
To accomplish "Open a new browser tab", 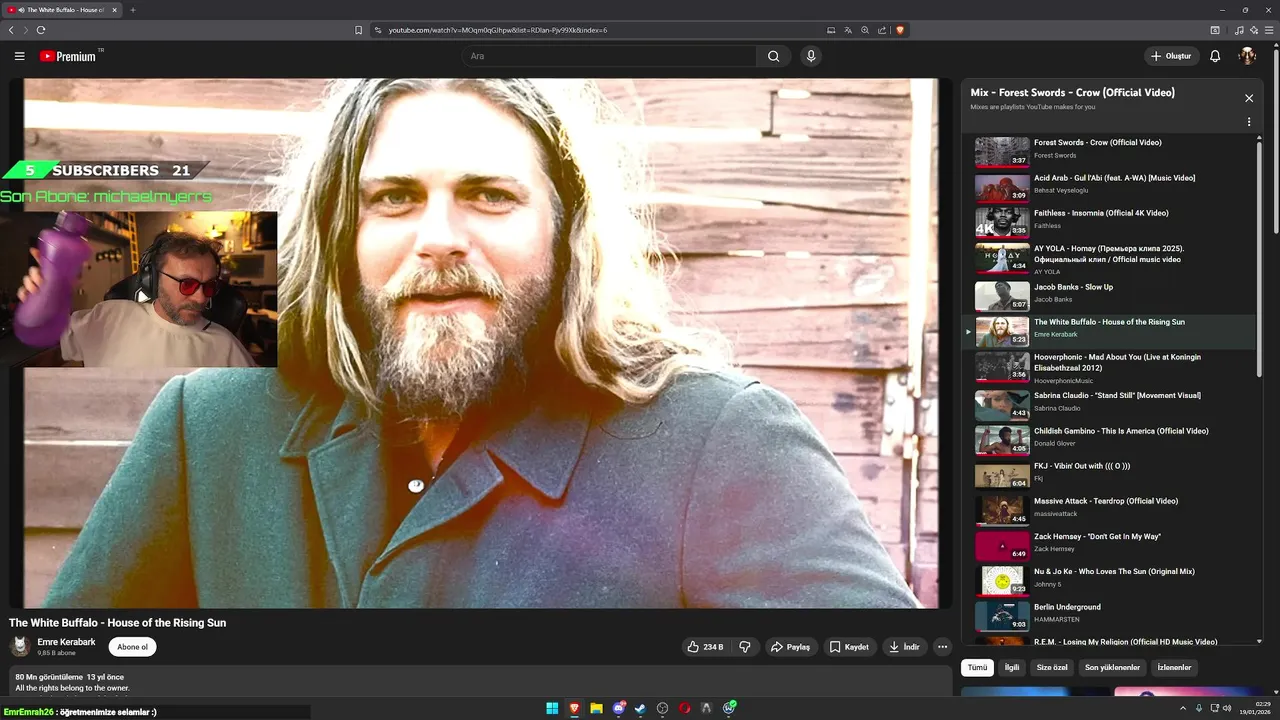I will pos(132,10).
